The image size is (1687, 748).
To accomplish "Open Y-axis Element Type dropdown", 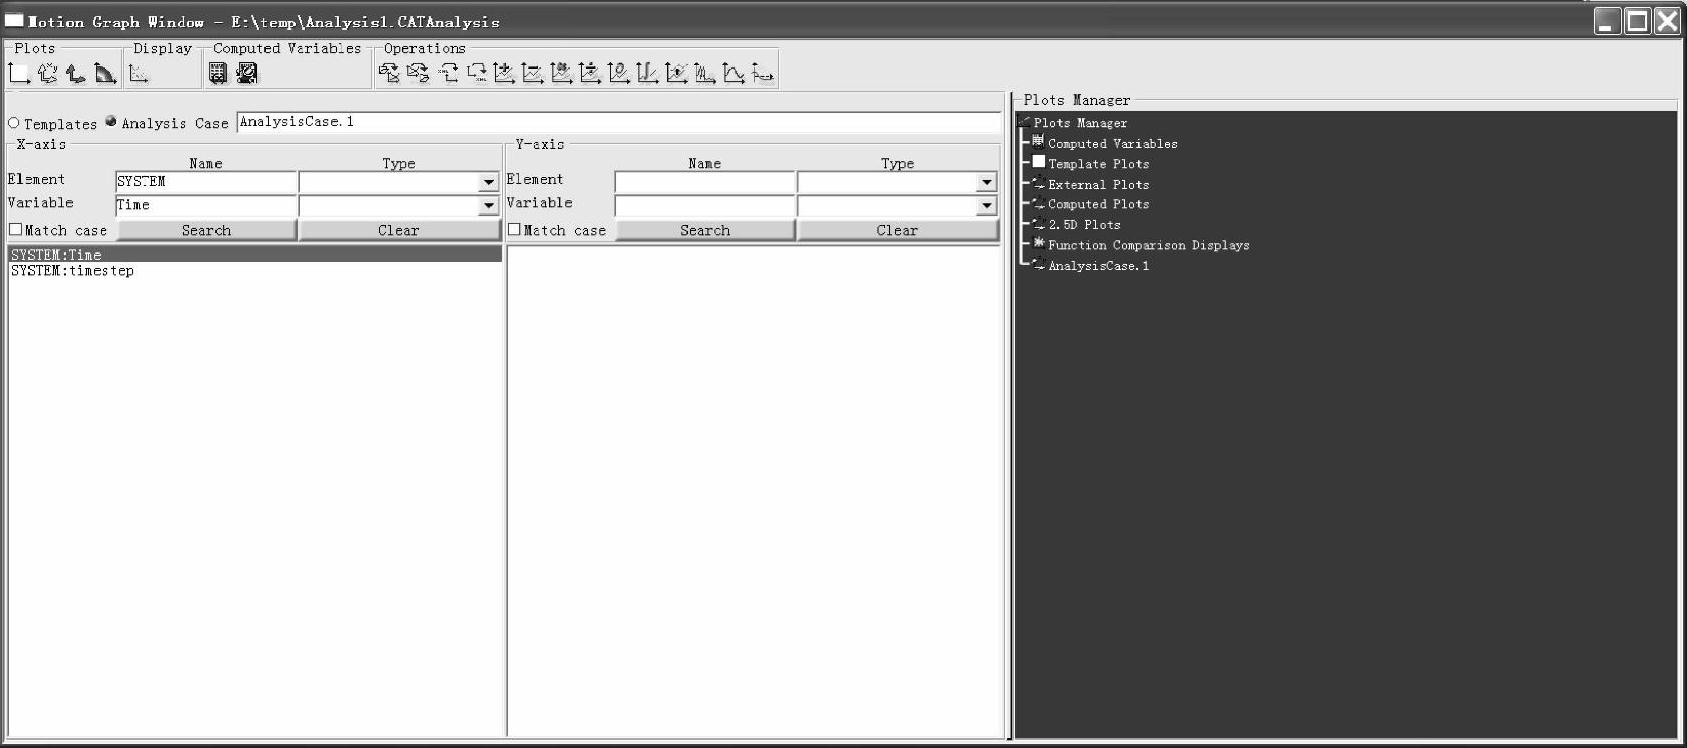I will point(987,182).
